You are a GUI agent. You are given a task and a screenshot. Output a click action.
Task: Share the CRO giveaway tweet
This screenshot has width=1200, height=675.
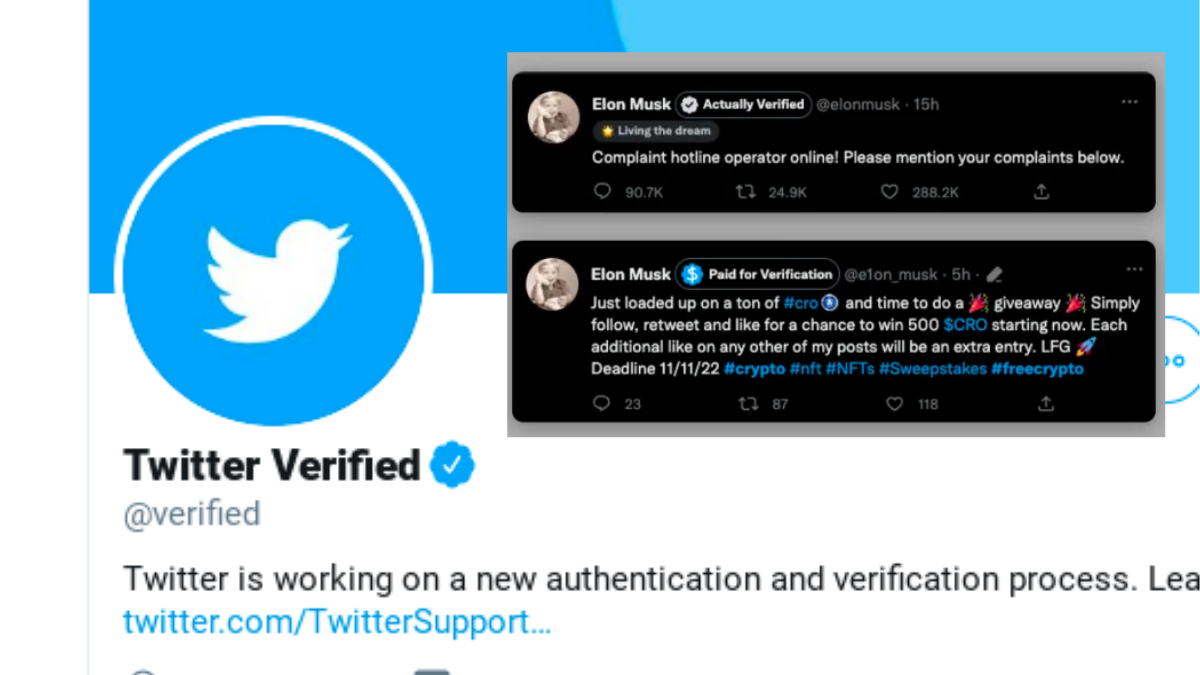[x=1046, y=403]
